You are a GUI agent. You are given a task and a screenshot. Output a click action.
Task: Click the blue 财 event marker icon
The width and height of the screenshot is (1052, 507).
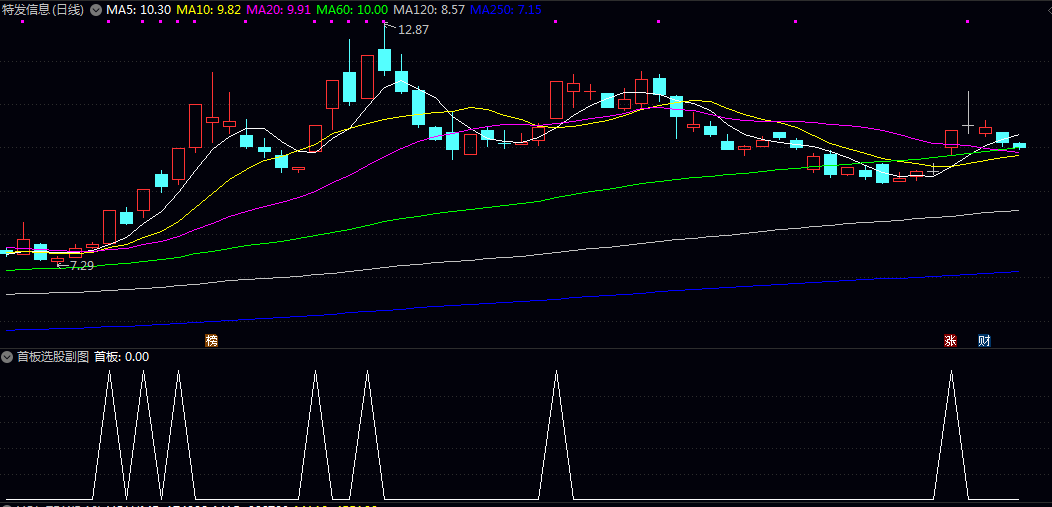(984, 340)
